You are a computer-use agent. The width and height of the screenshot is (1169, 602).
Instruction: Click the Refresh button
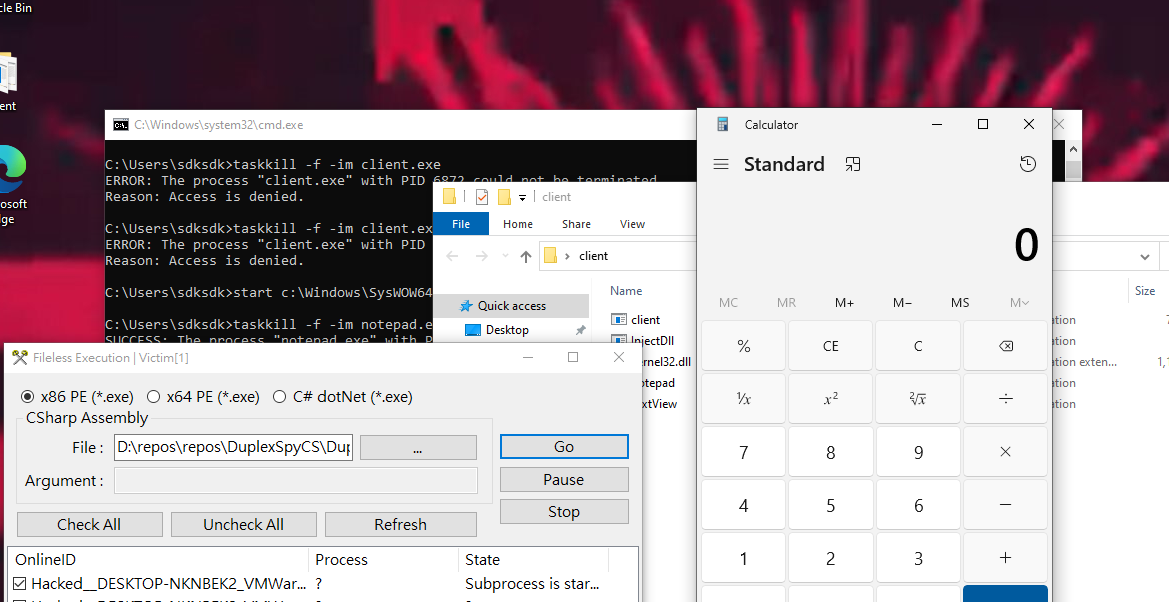click(400, 524)
